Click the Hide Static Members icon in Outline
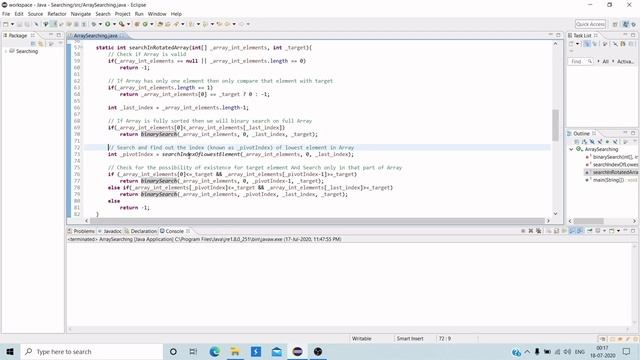The image size is (640, 360). click(x=600, y=142)
